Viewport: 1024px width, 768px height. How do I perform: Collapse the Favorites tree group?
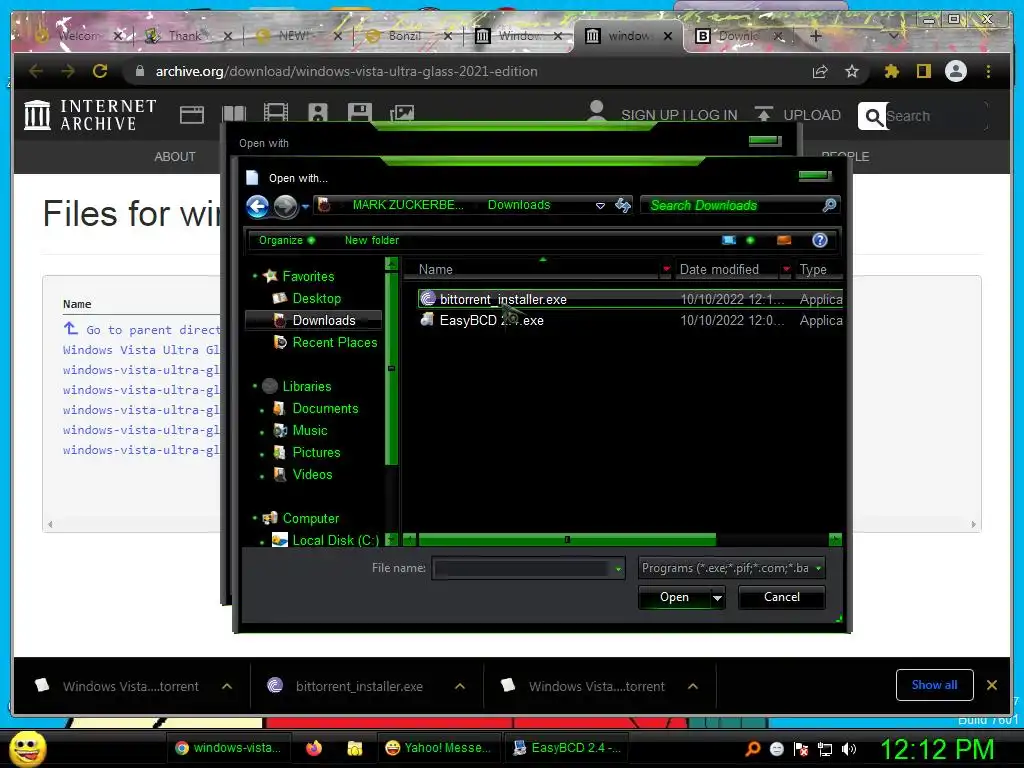click(x=255, y=276)
